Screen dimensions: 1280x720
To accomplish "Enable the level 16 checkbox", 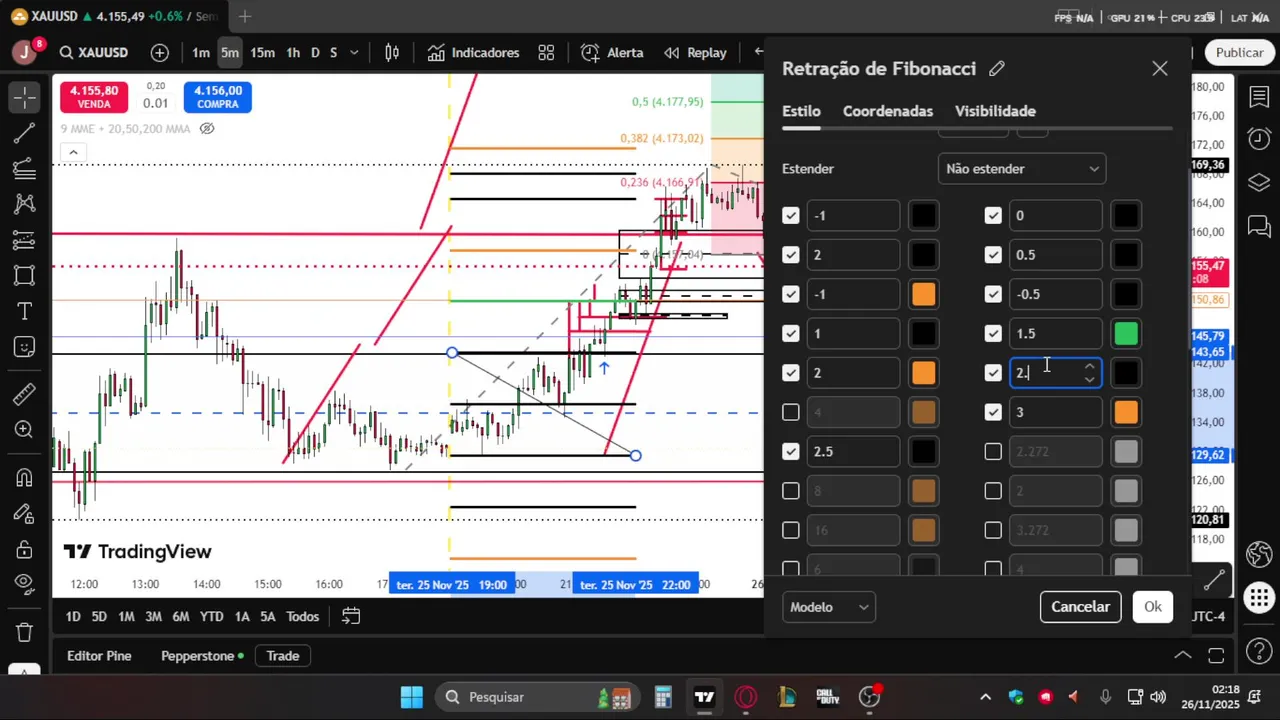I will [791, 530].
